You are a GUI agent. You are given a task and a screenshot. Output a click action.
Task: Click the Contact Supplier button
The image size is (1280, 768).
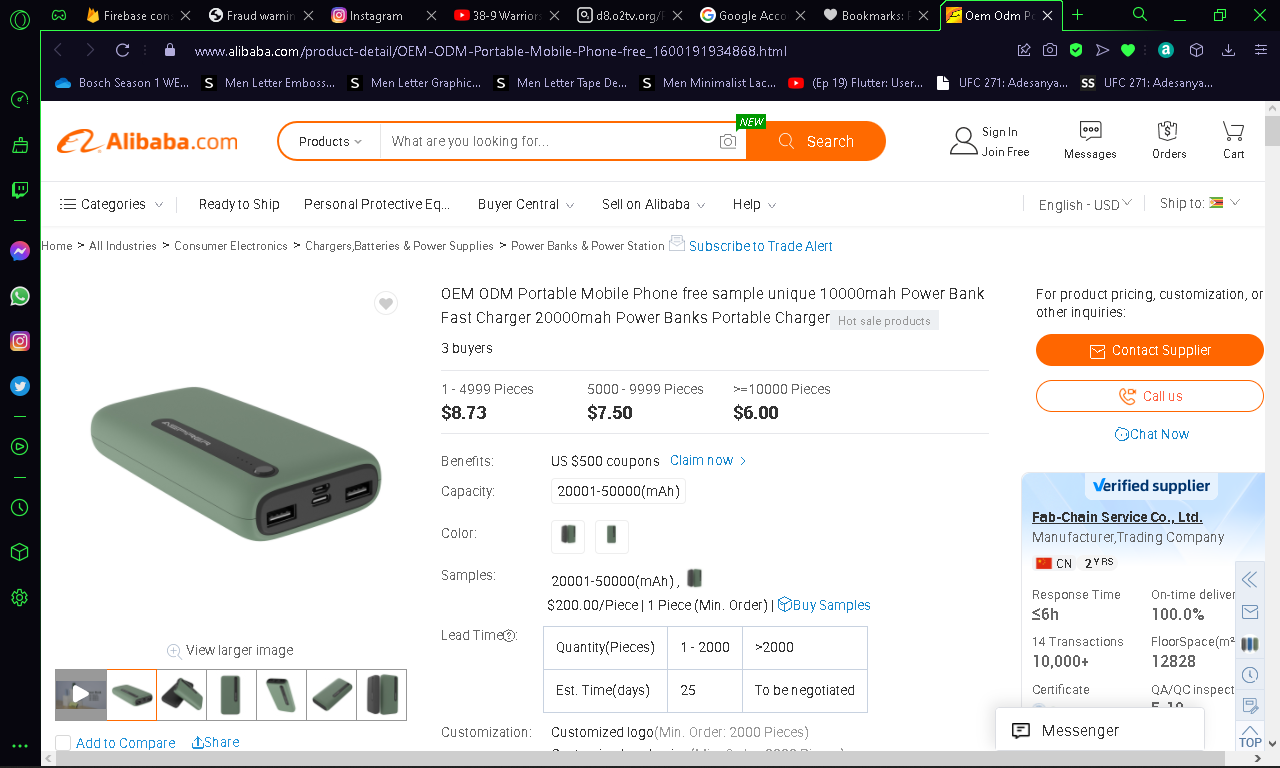(1150, 350)
